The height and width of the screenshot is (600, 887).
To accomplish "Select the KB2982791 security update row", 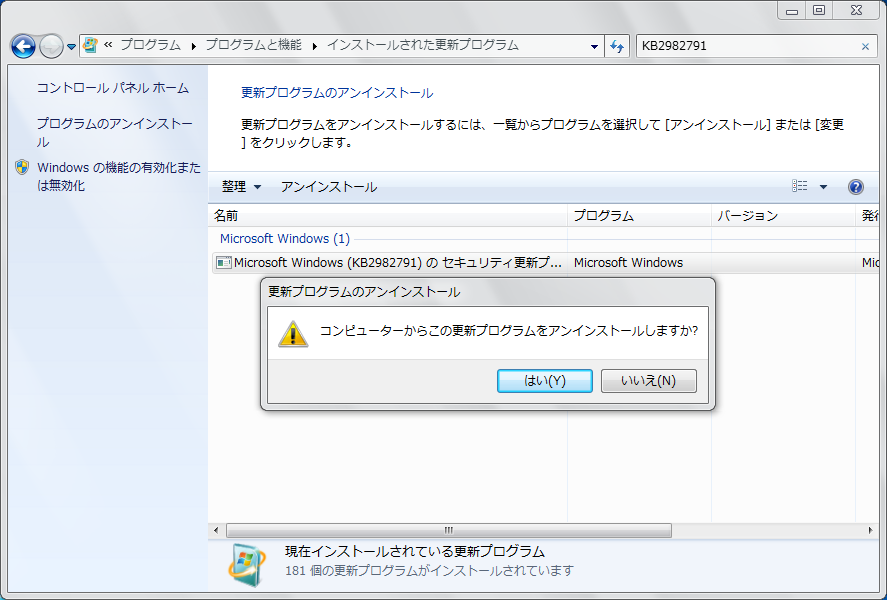I will point(545,262).
